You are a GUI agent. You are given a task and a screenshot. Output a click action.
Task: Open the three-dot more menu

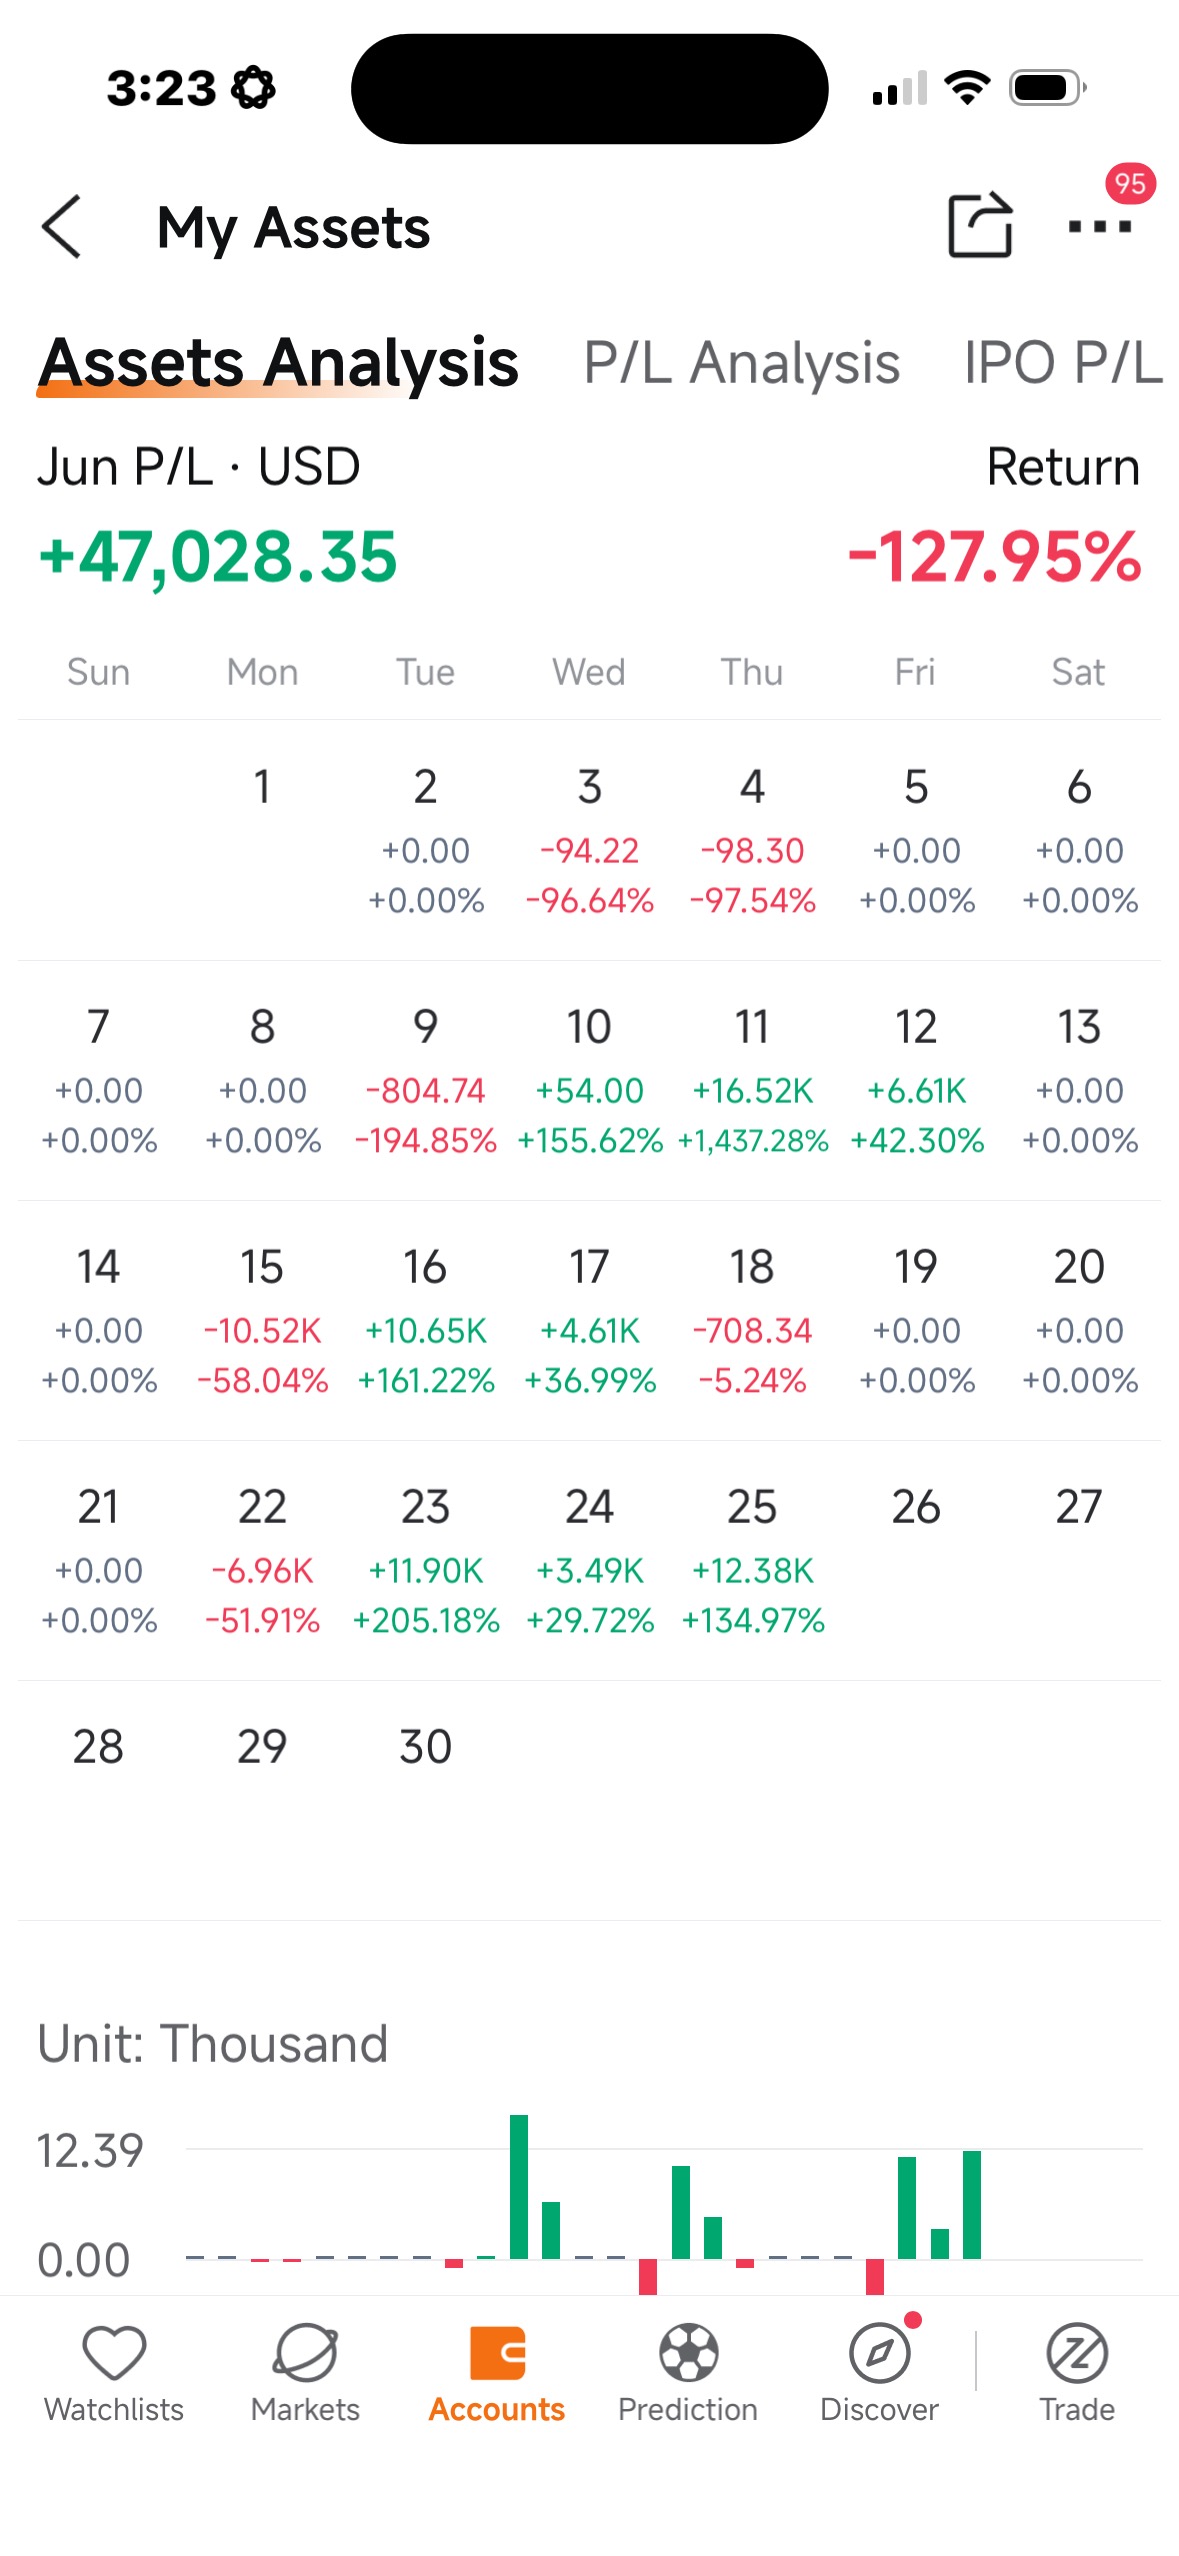[1099, 227]
